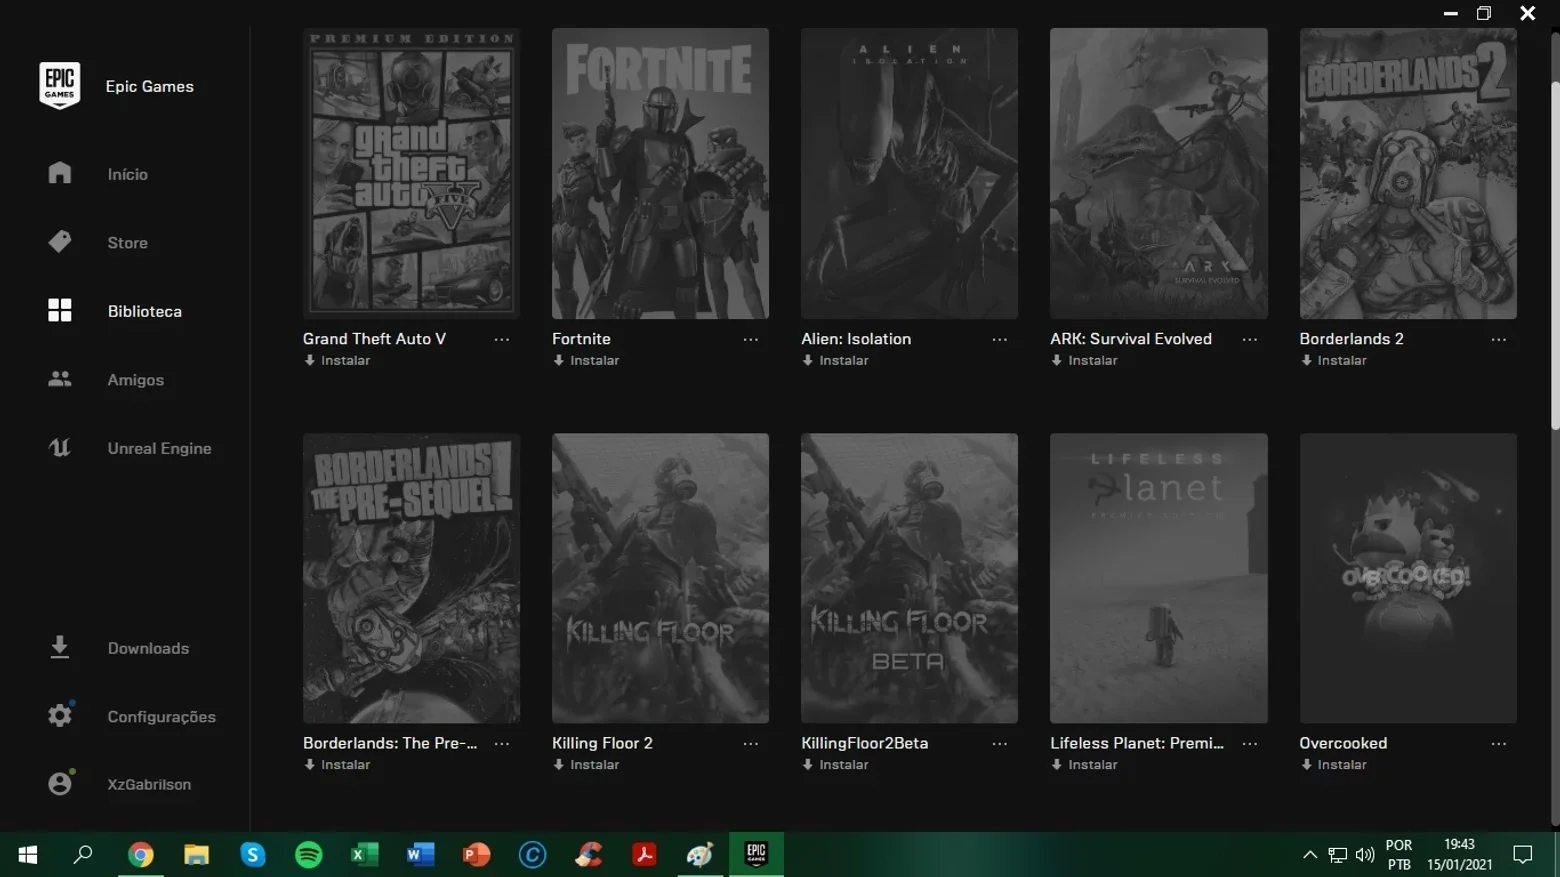
Task: Open PowerPoint from the taskbar
Action: click(477, 855)
